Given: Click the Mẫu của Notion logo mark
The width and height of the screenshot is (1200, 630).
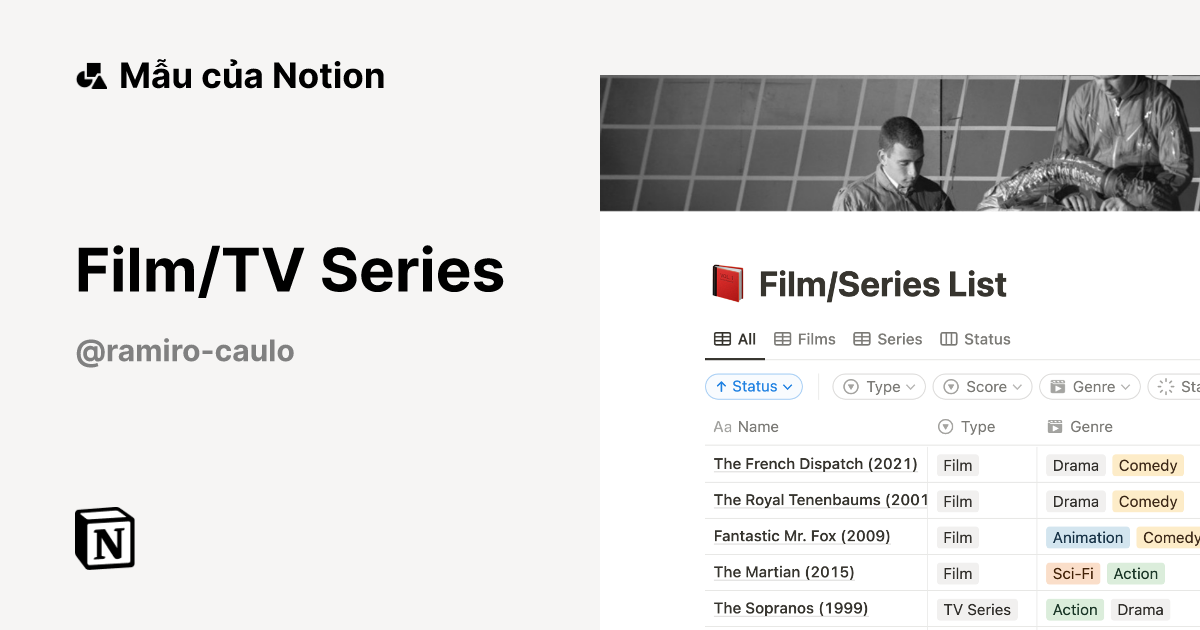Looking at the screenshot, I should point(91,73).
